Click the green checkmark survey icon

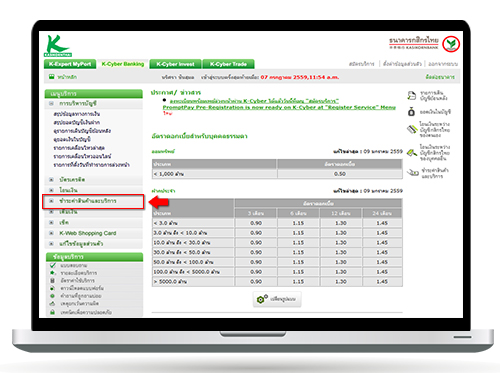coord(52,265)
